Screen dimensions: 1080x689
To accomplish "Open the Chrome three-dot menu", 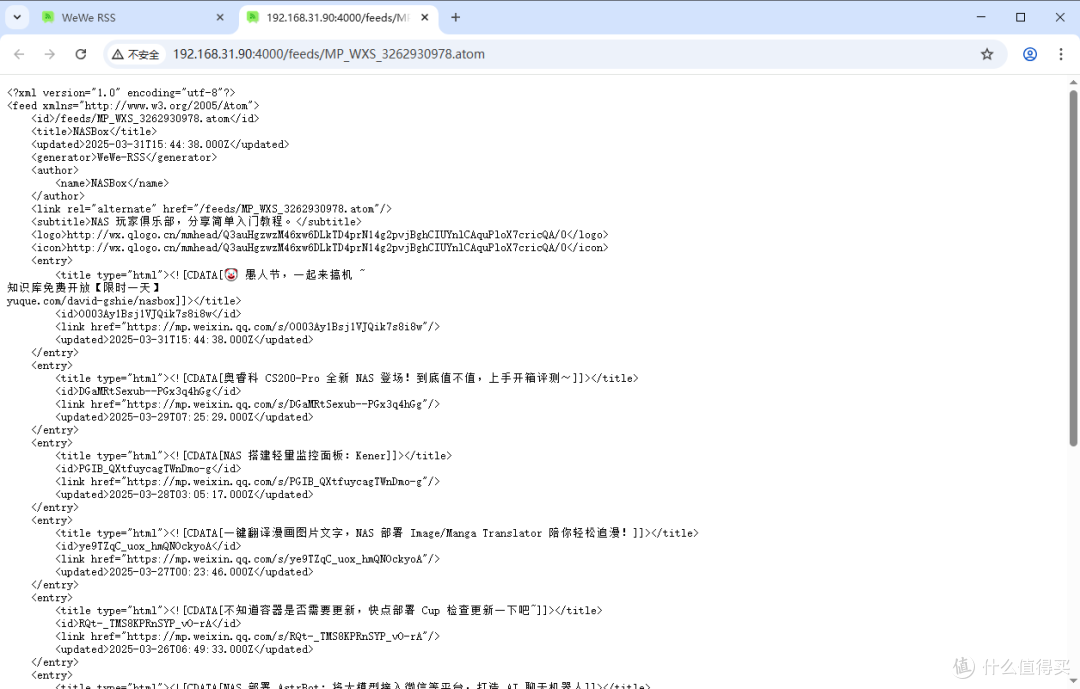I will pyautogui.click(x=1063, y=54).
